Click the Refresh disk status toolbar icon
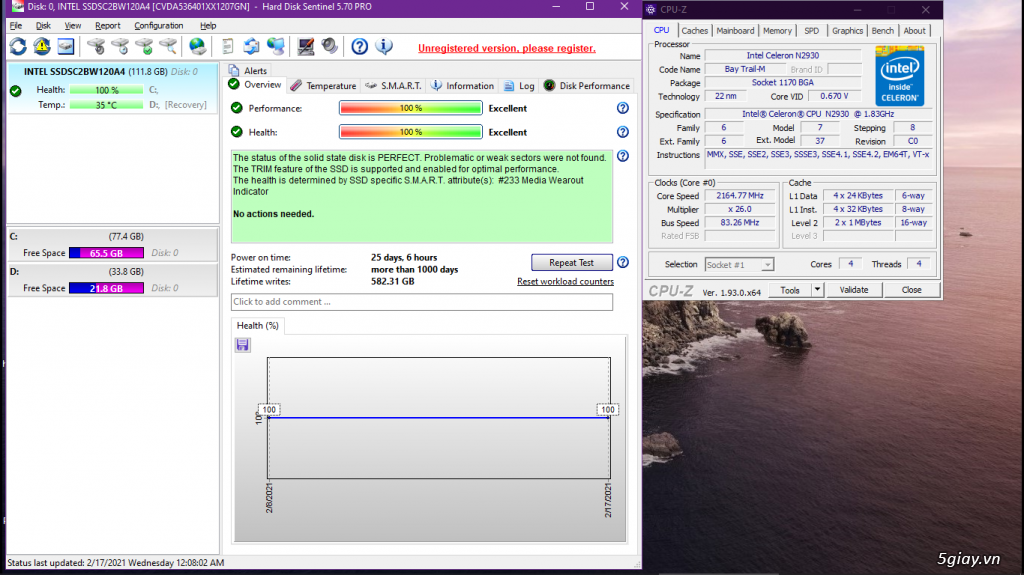 tap(18, 46)
